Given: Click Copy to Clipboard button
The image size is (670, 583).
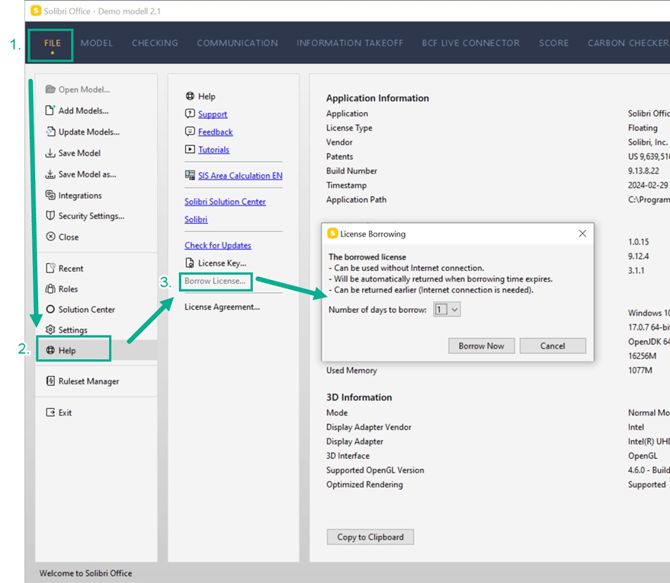Looking at the screenshot, I should (369, 537).
